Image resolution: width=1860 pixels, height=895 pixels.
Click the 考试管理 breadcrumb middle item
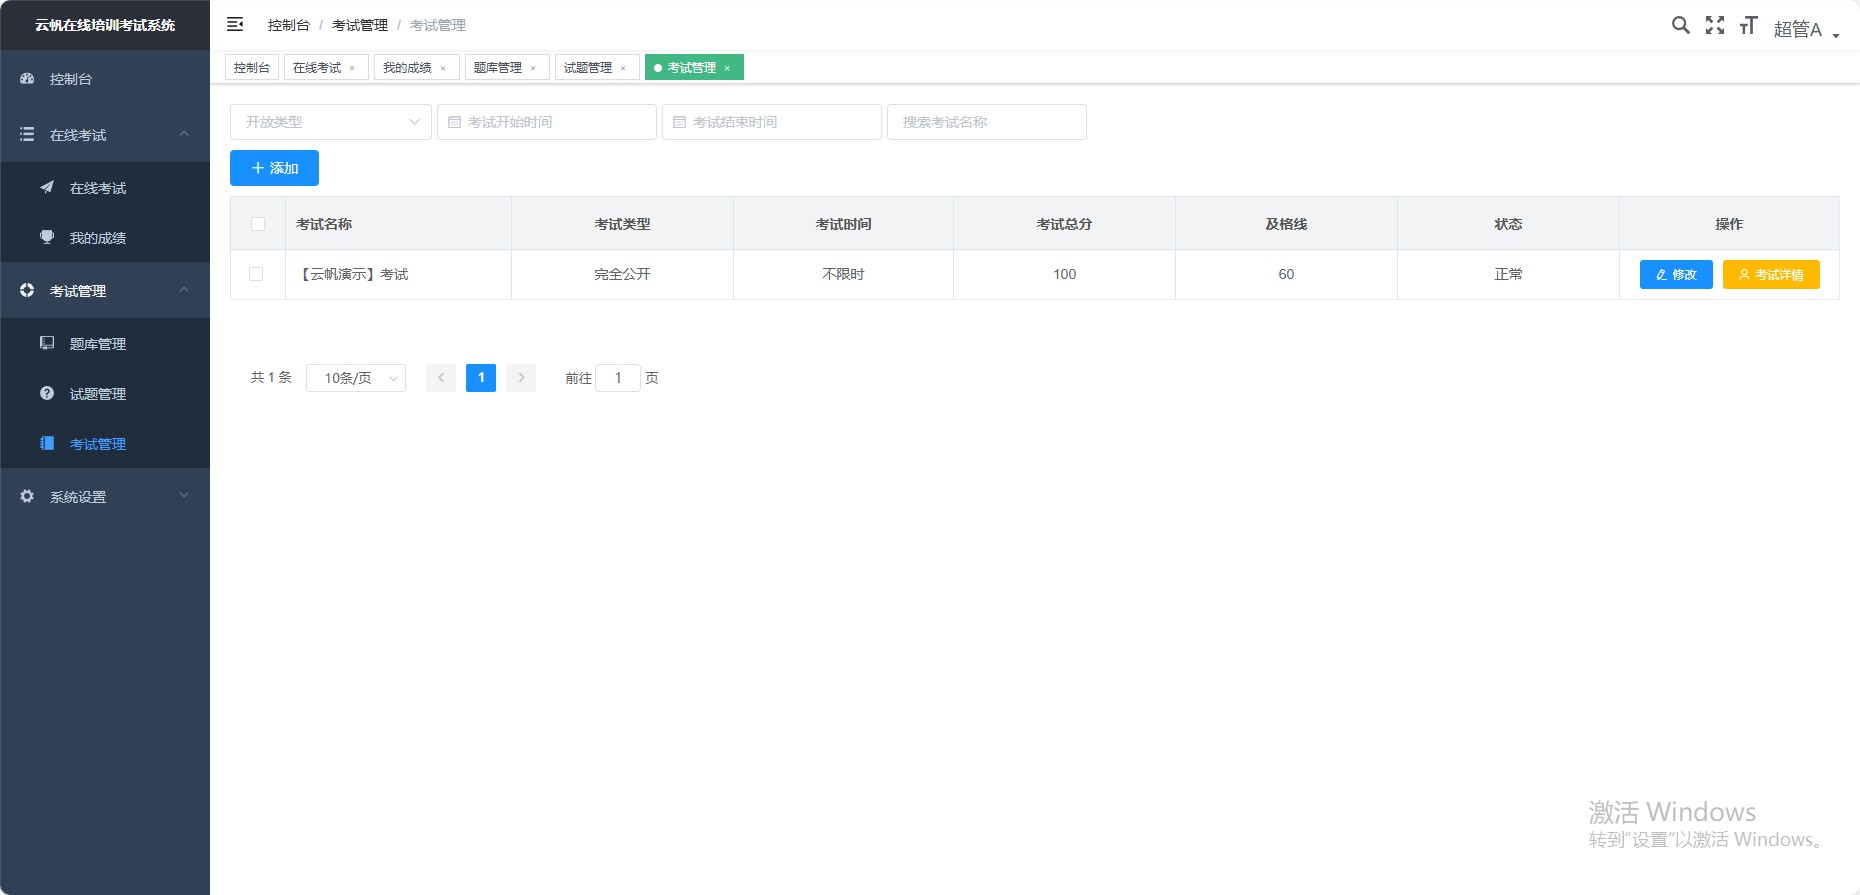tap(360, 25)
